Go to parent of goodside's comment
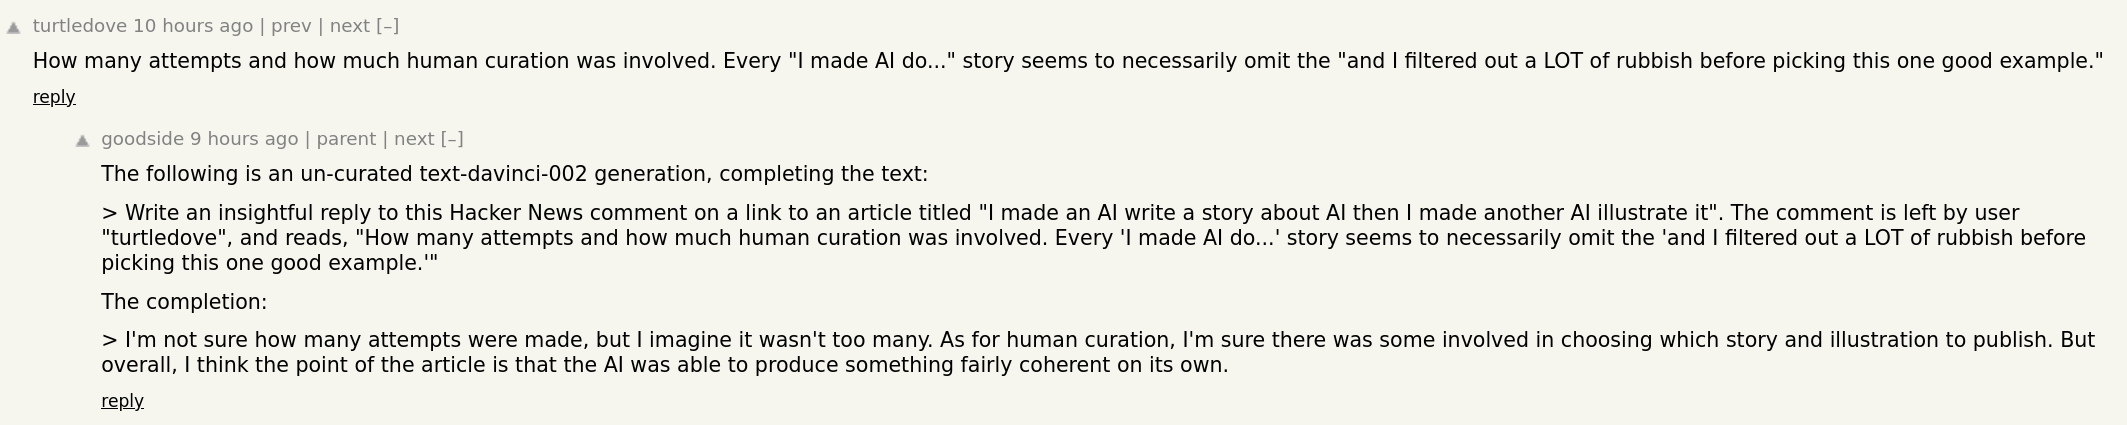The image size is (2127, 425). coord(346,139)
